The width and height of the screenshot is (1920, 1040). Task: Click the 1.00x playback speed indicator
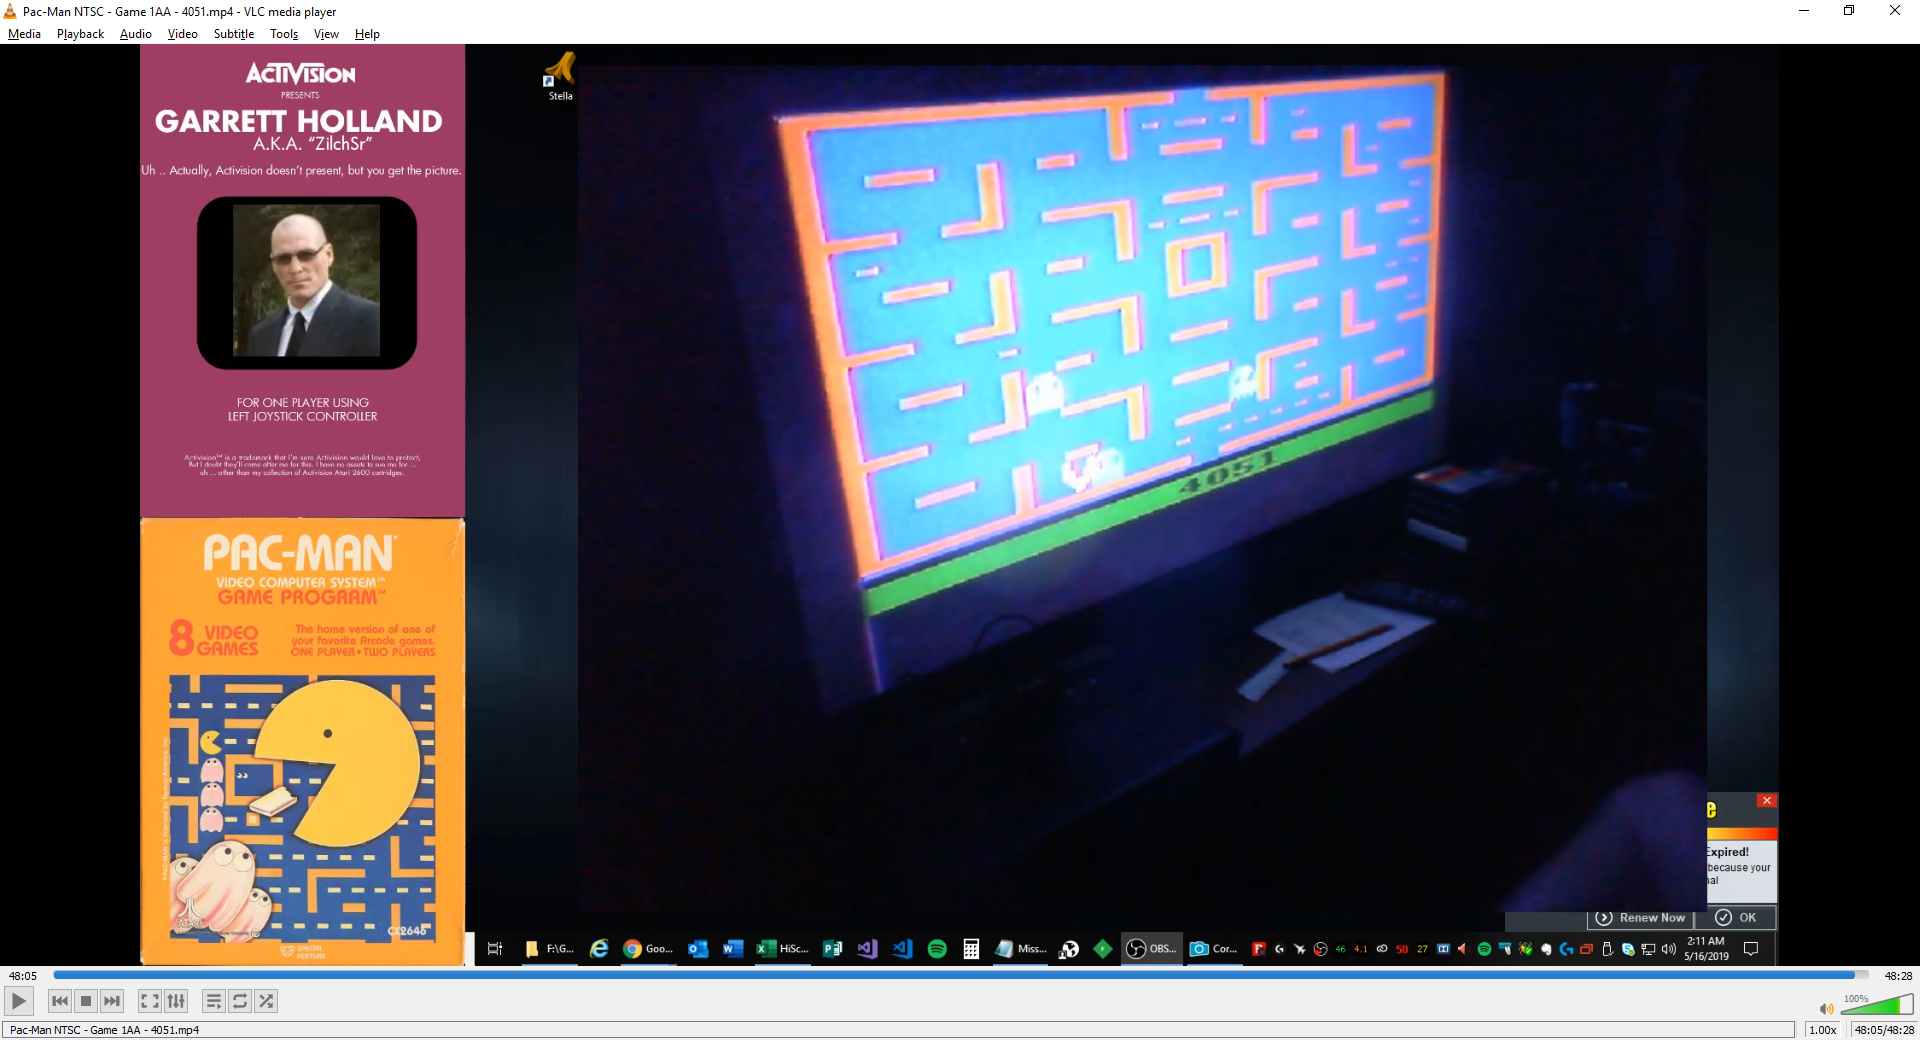click(1823, 1030)
